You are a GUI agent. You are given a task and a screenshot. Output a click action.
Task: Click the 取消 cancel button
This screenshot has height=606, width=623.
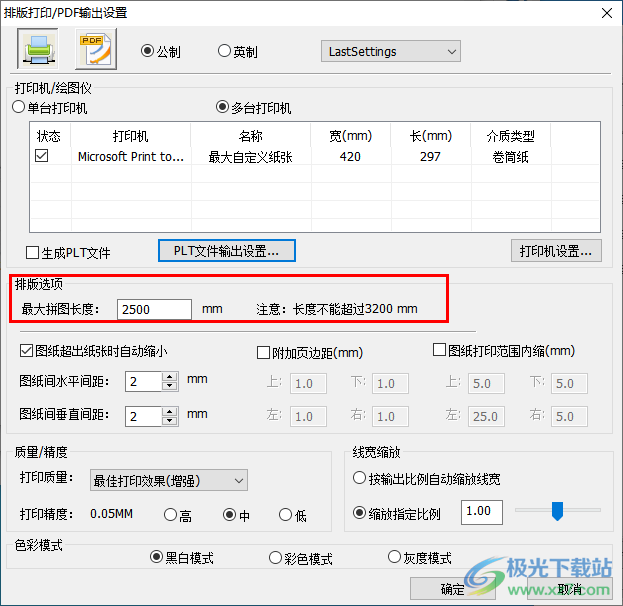pyautogui.click(x=569, y=589)
